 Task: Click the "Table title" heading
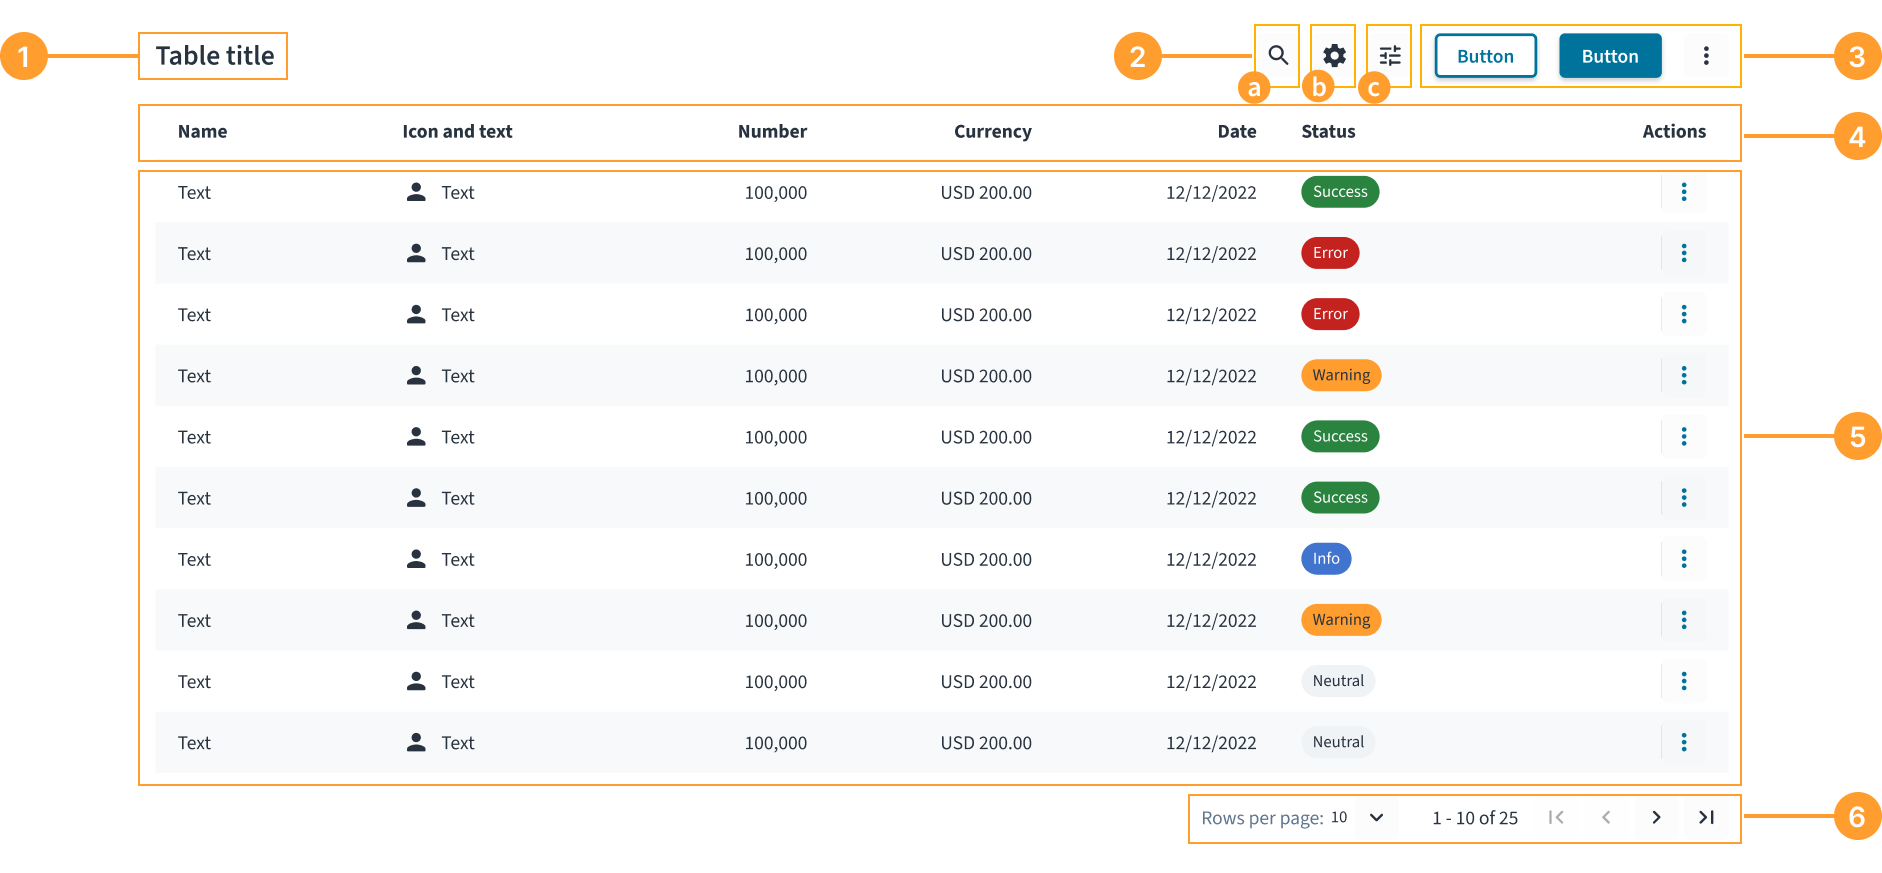(x=214, y=55)
